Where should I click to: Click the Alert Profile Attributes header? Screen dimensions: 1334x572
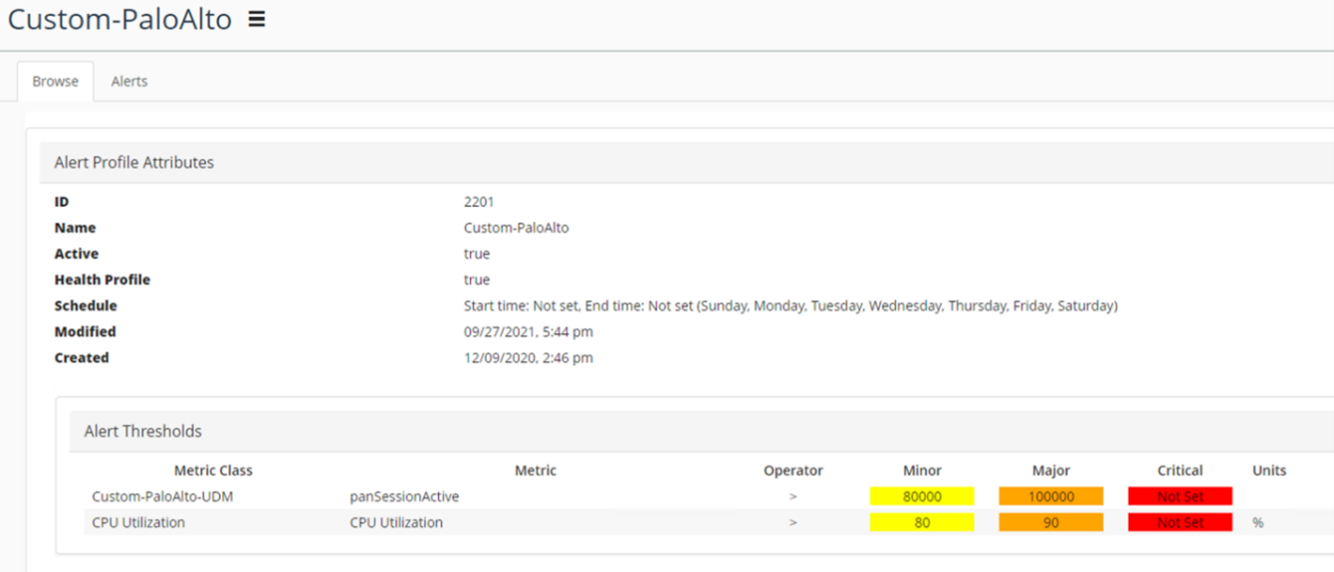(x=134, y=162)
